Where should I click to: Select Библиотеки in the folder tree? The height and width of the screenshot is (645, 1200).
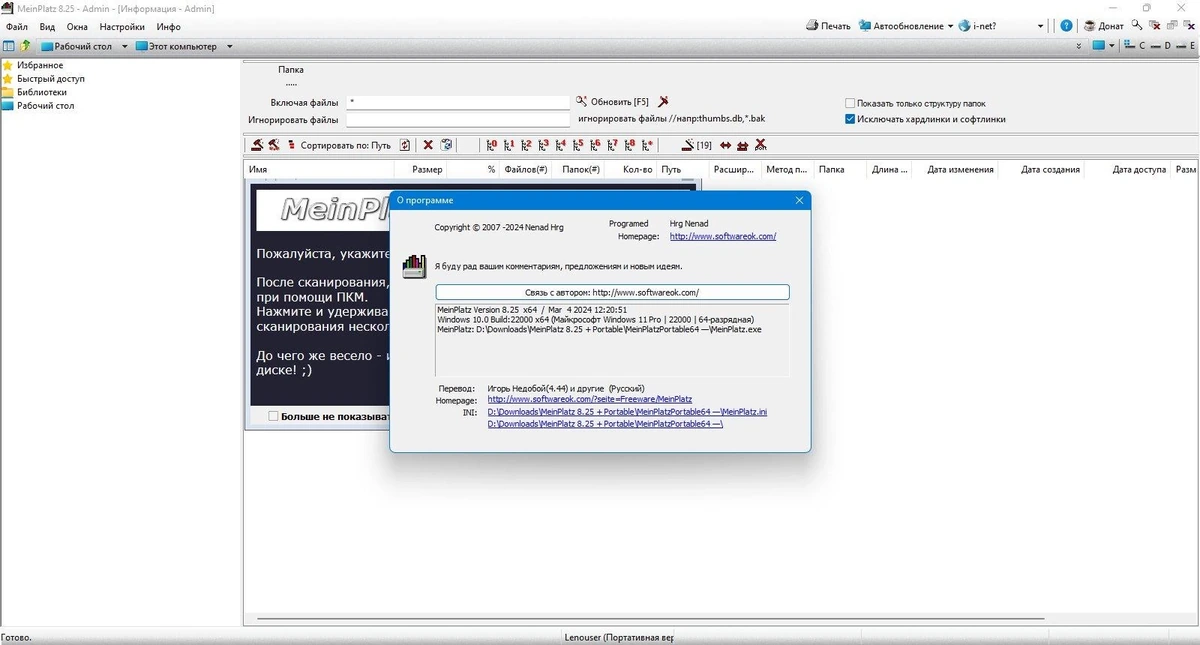point(42,92)
